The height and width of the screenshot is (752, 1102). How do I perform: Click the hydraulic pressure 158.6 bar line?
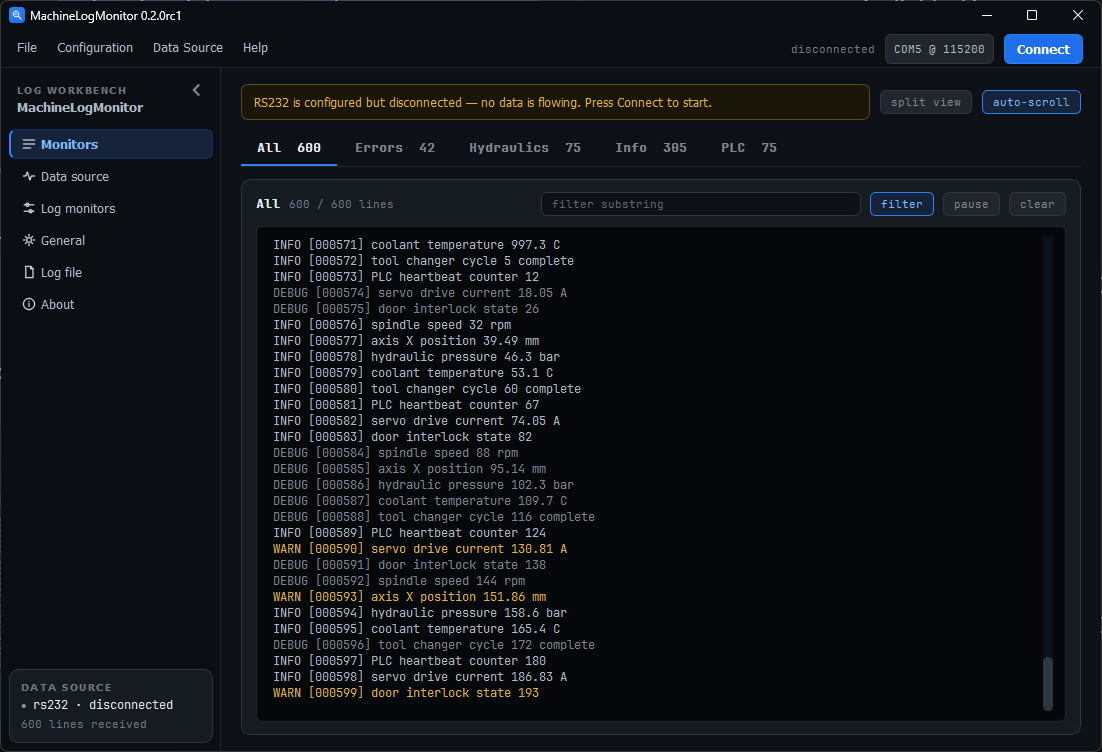click(x=420, y=613)
